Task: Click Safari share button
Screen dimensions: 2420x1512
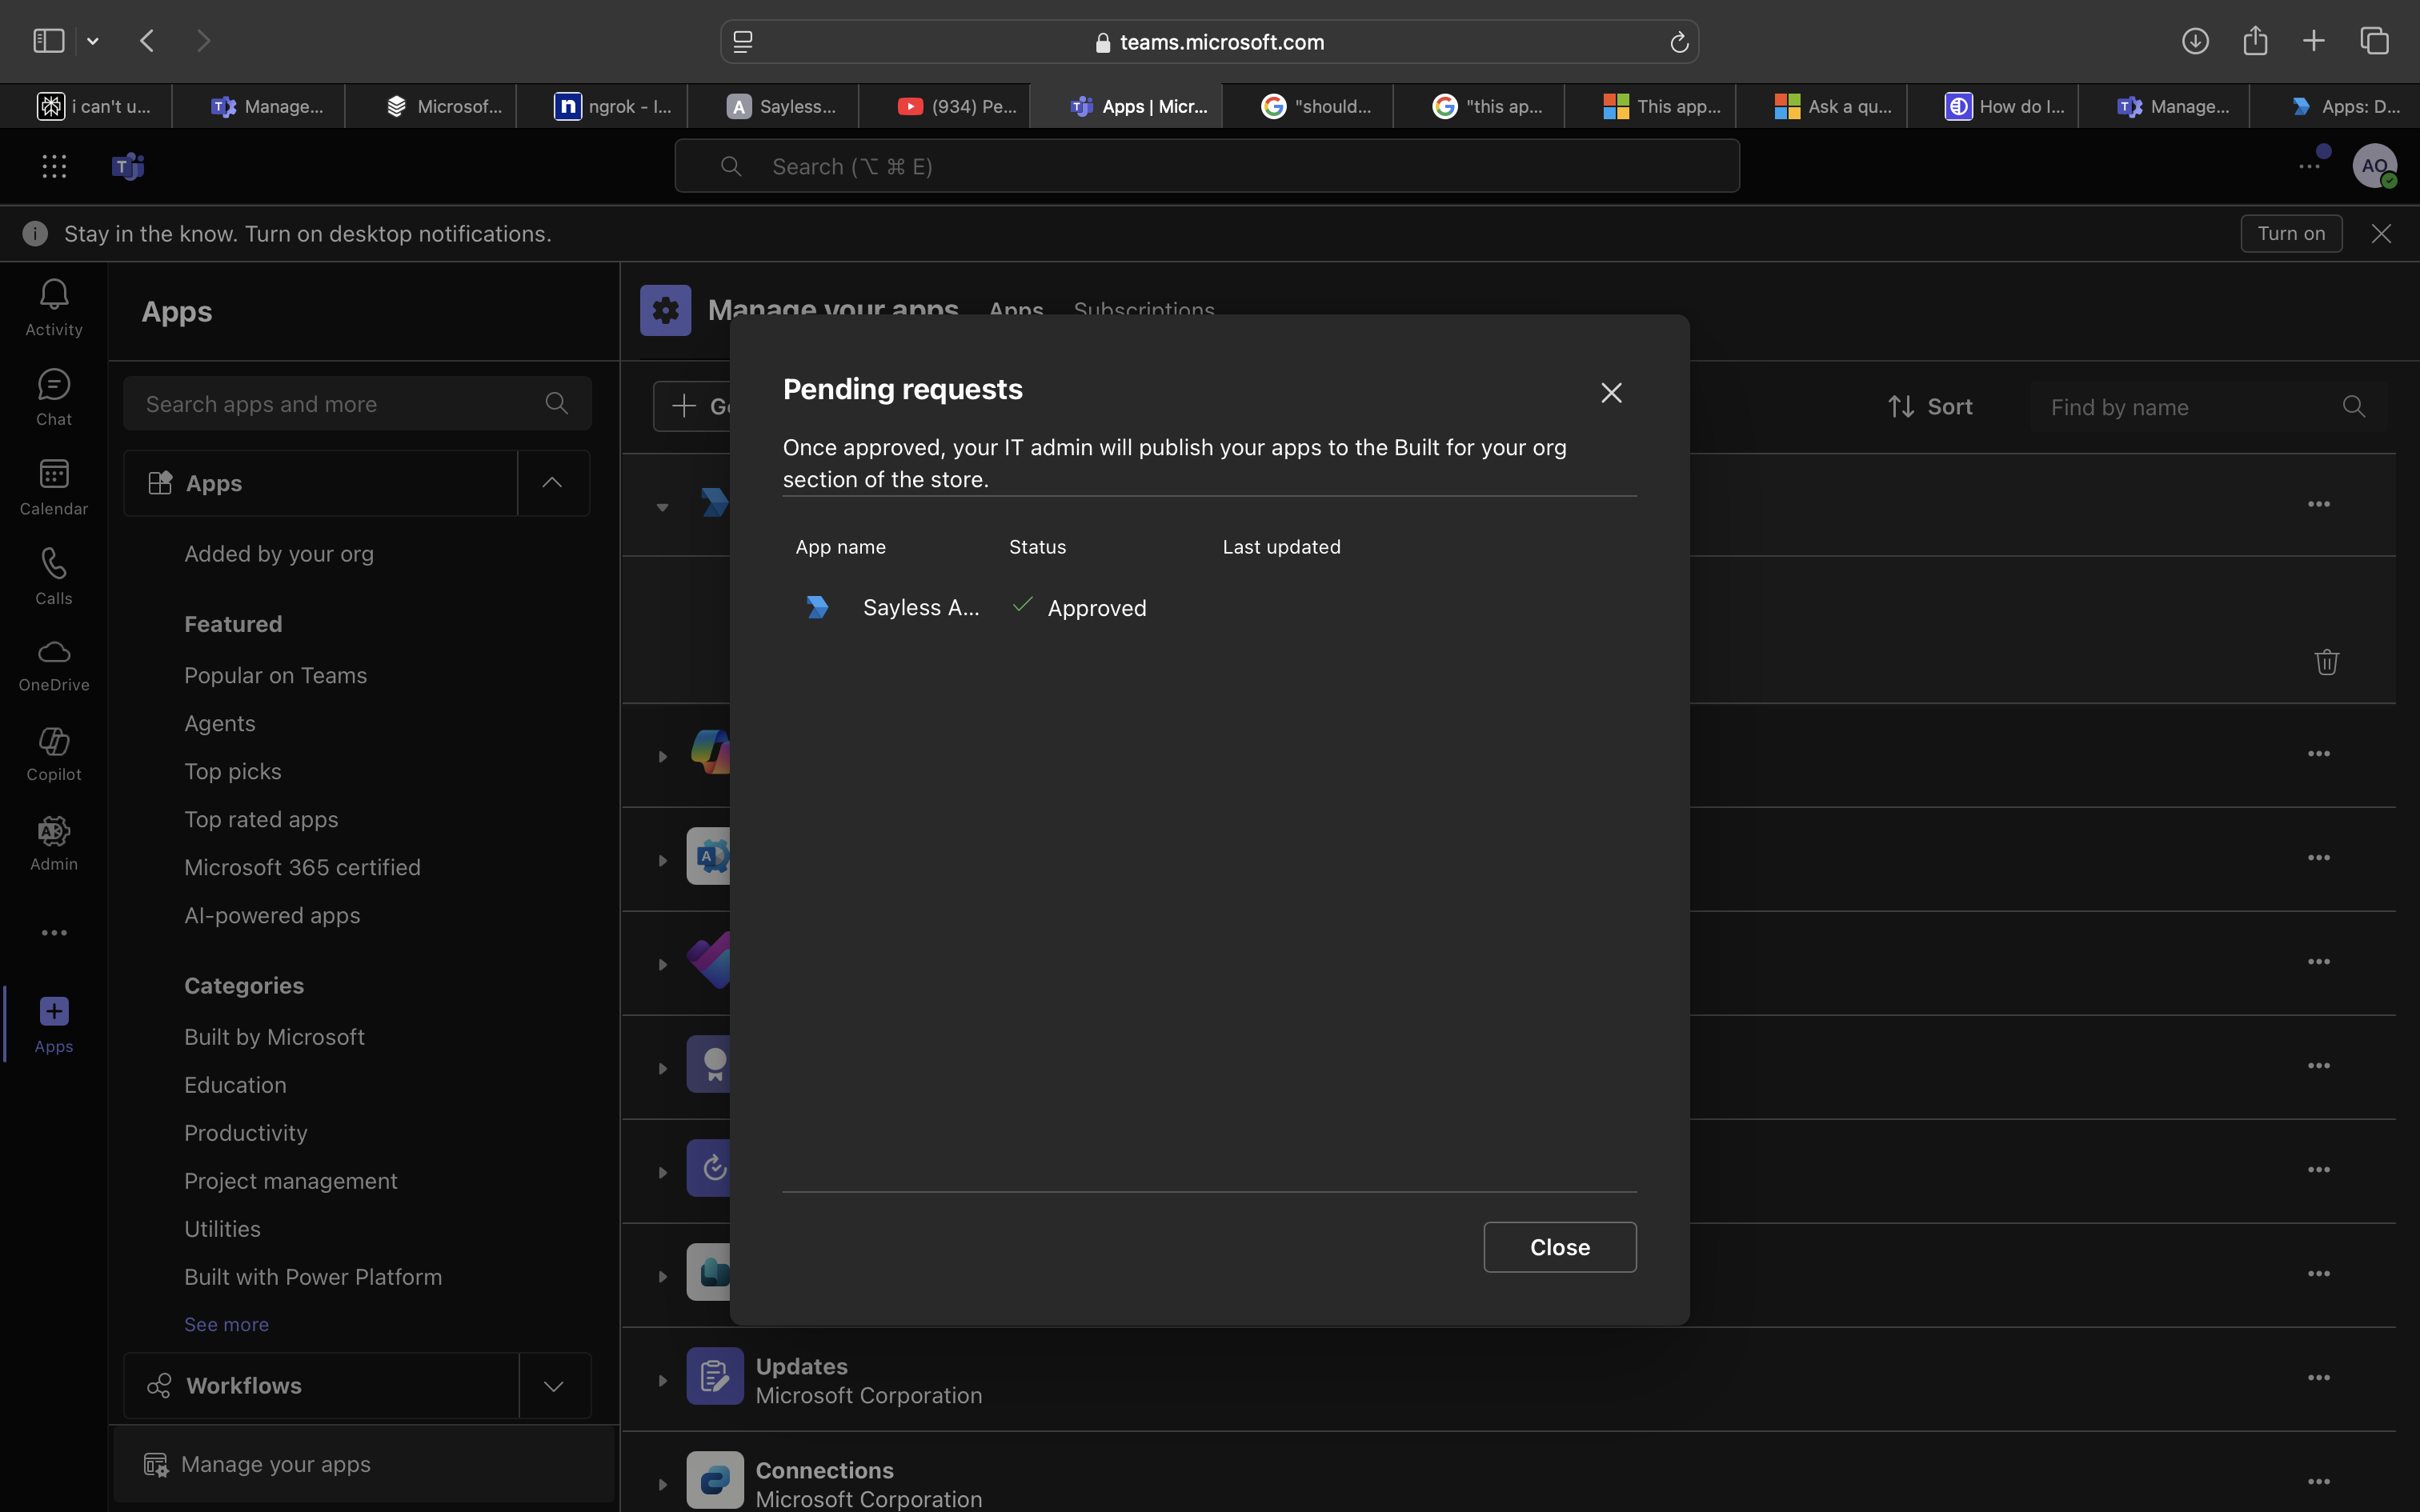Action: pos(2255,41)
